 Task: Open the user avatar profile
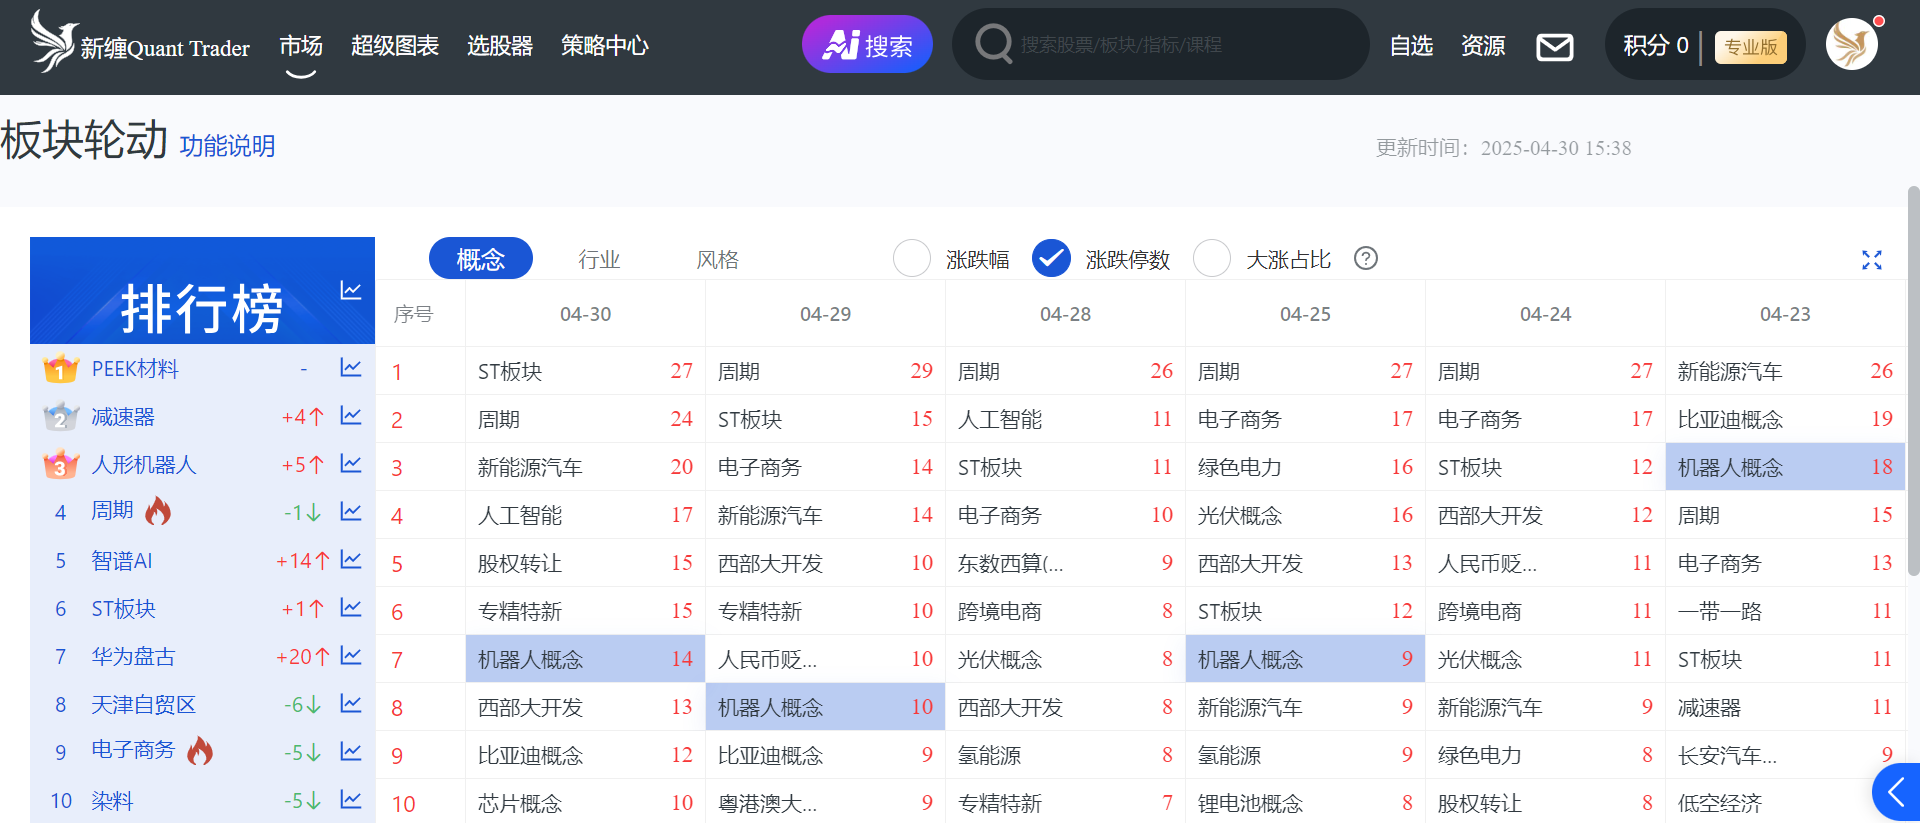(x=1852, y=44)
